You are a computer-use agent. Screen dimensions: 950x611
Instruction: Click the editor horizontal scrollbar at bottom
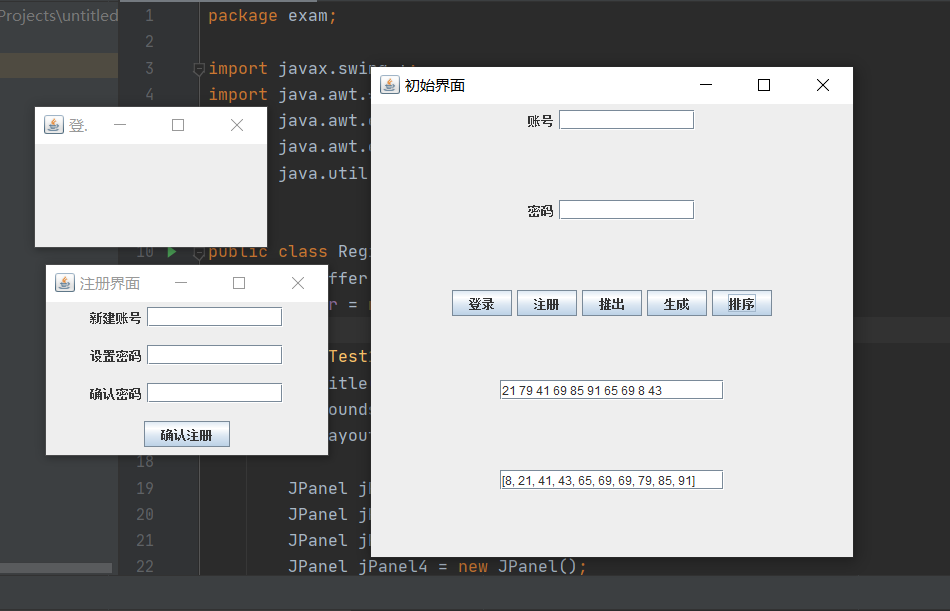point(57,567)
